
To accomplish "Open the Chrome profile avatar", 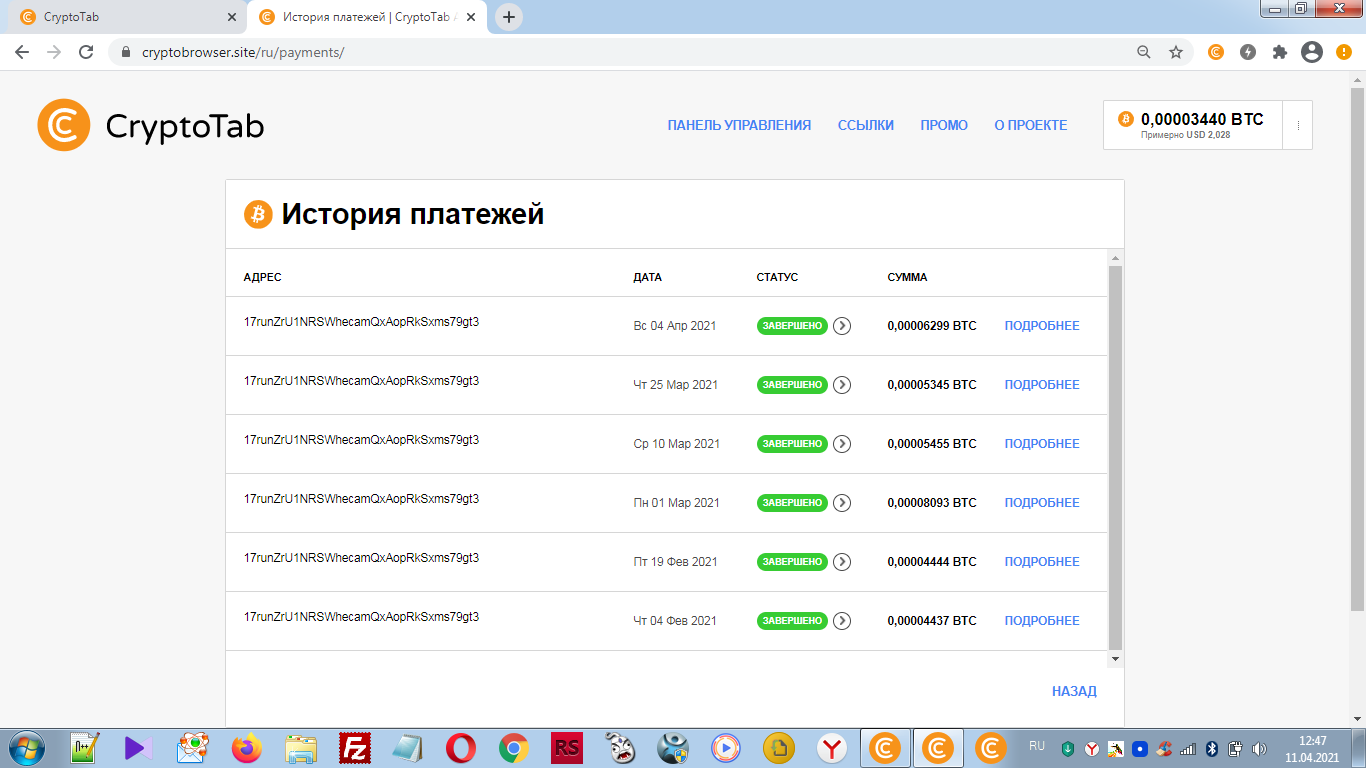I will coord(1312,52).
